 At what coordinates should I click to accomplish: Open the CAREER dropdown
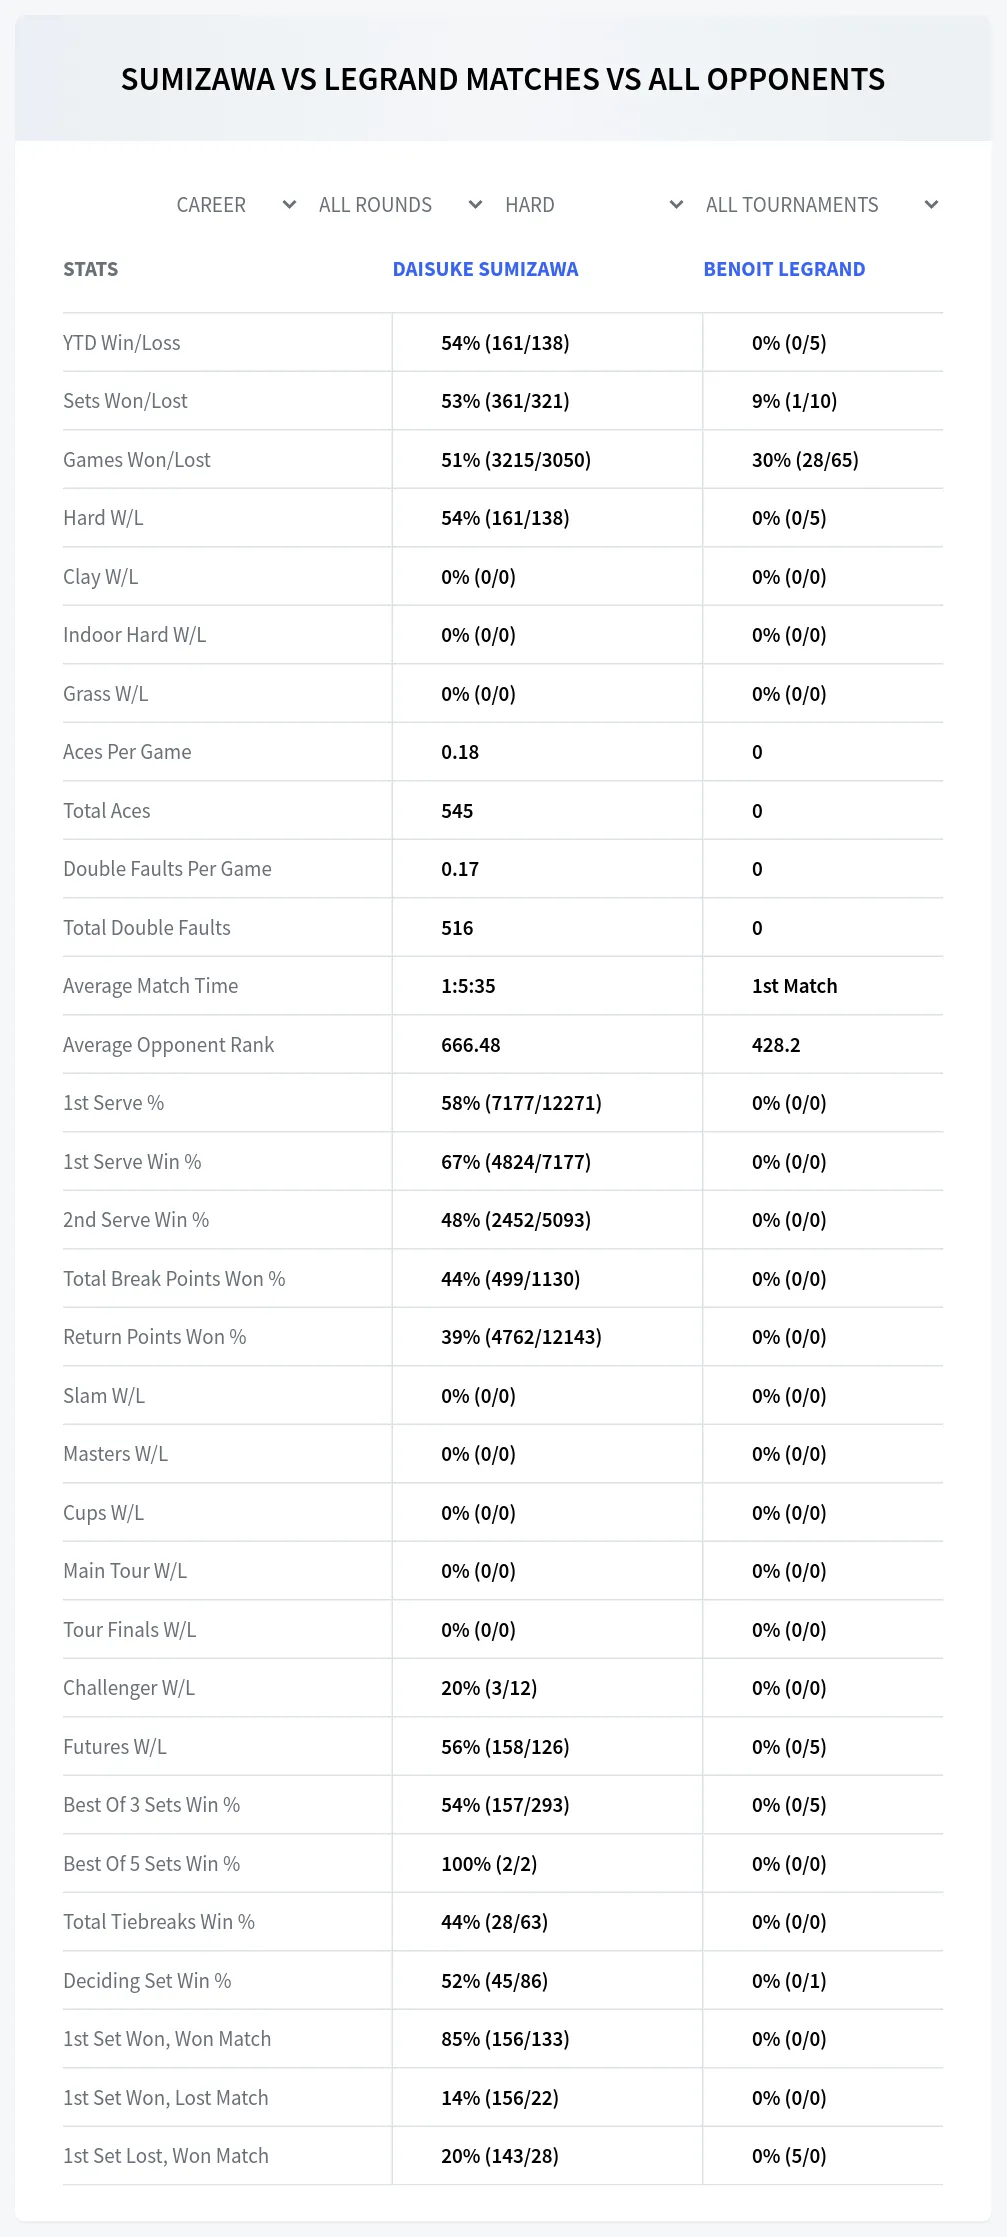tap(234, 205)
